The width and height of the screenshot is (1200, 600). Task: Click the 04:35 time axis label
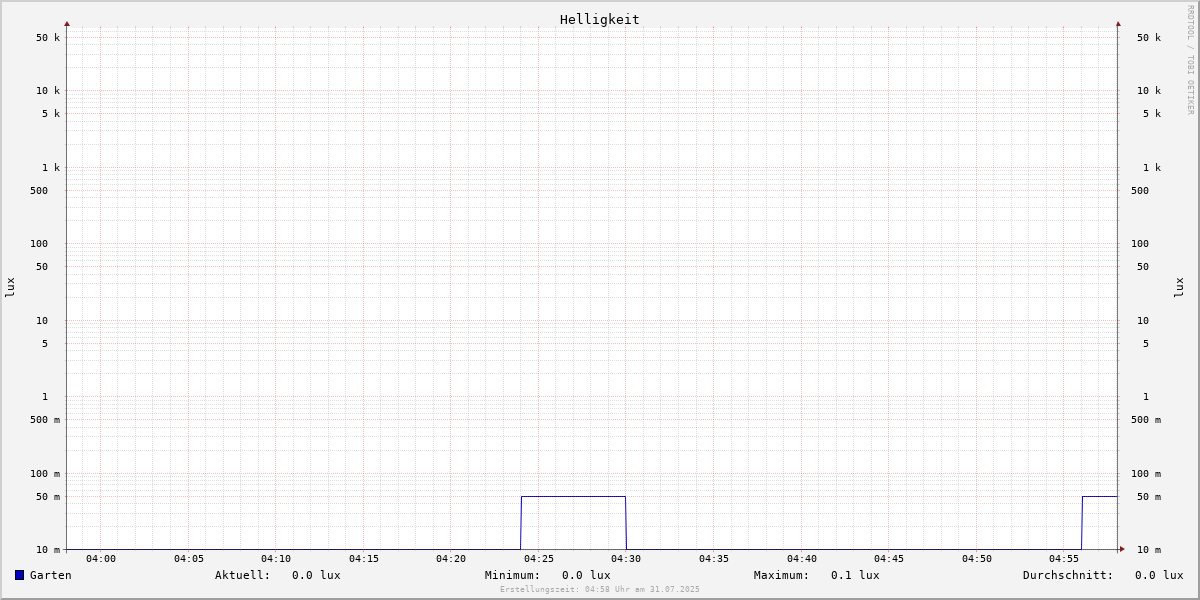coord(714,559)
